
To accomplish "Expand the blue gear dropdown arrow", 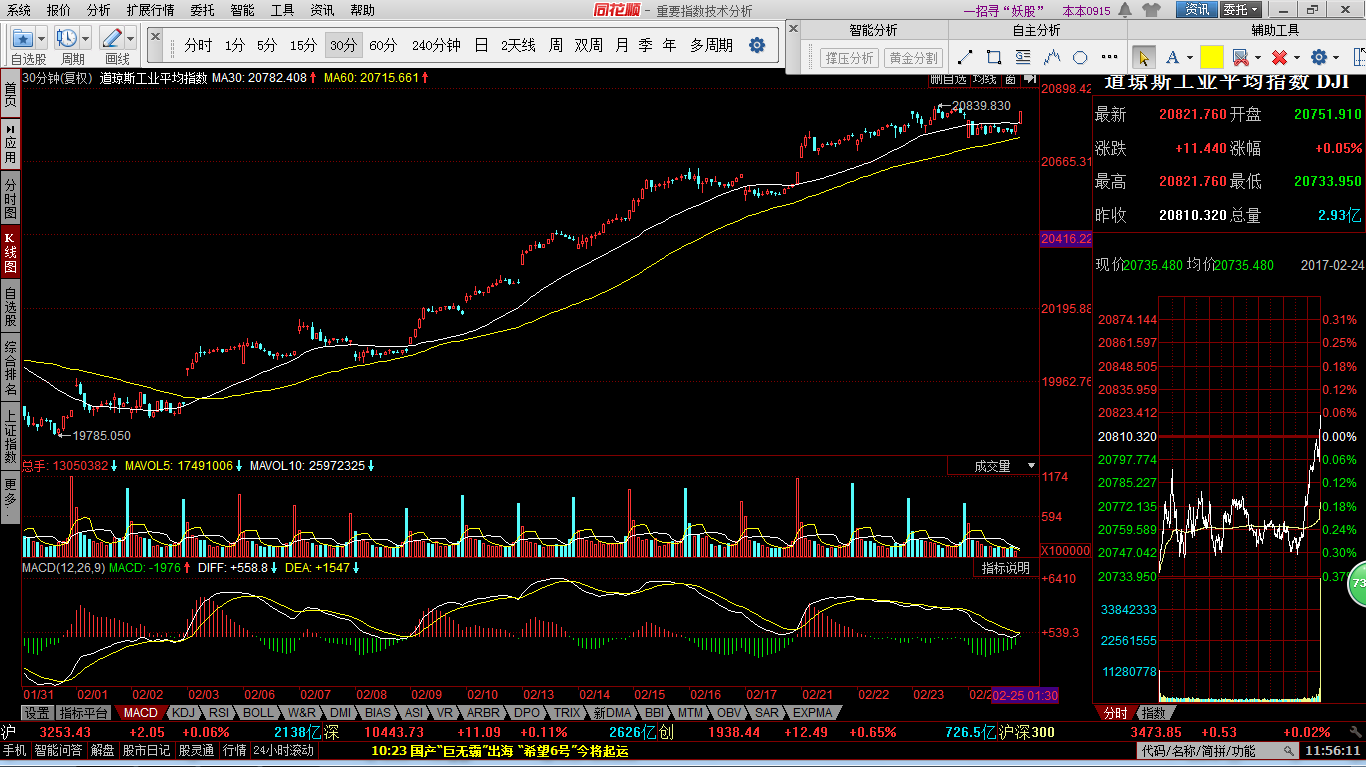I will [1336, 57].
